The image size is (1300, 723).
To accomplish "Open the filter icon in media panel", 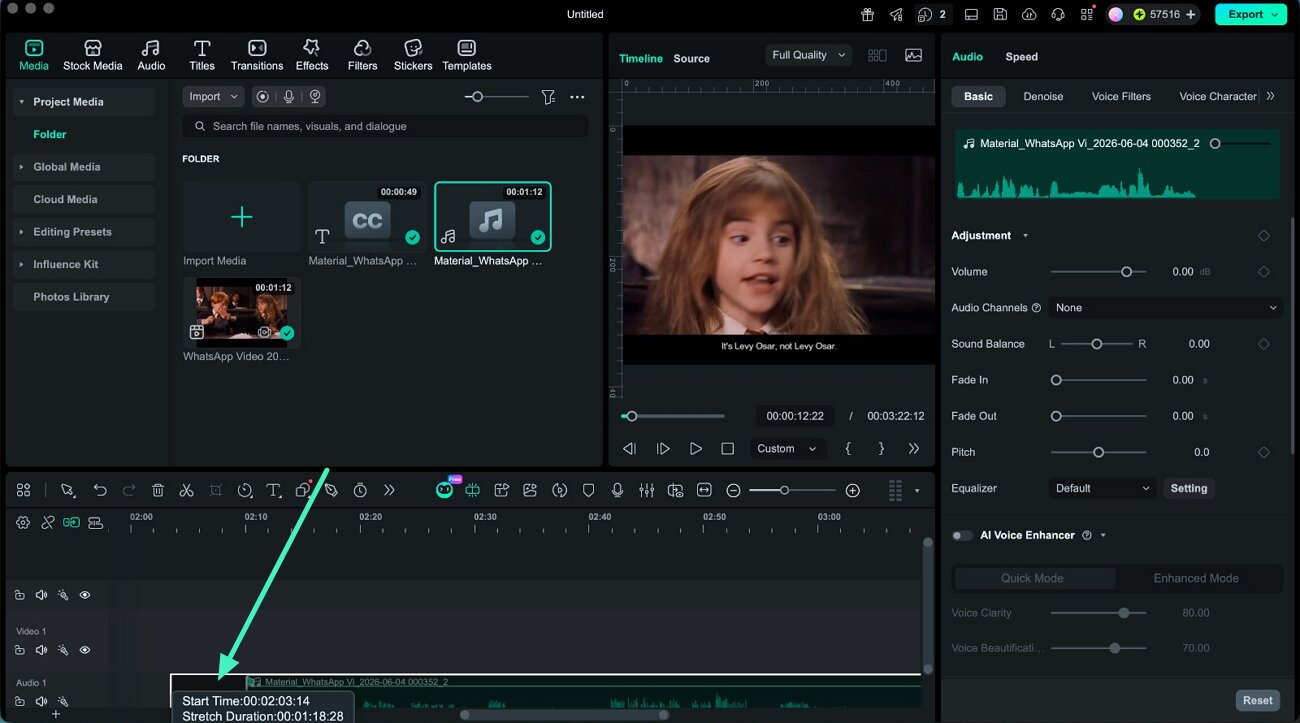I will point(548,97).
